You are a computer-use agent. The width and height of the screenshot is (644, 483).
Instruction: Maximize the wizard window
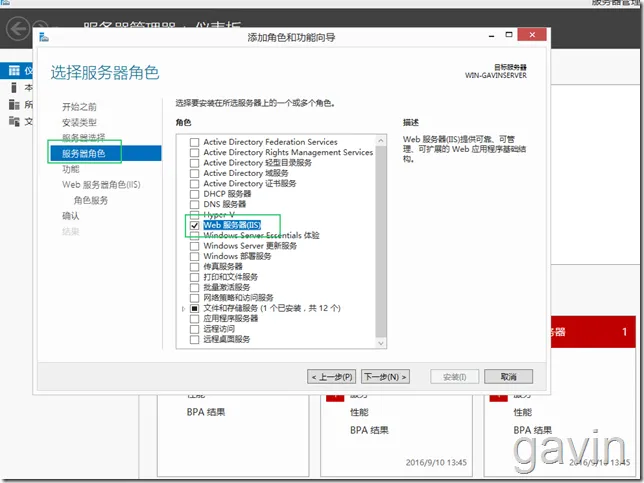point(509,35)
